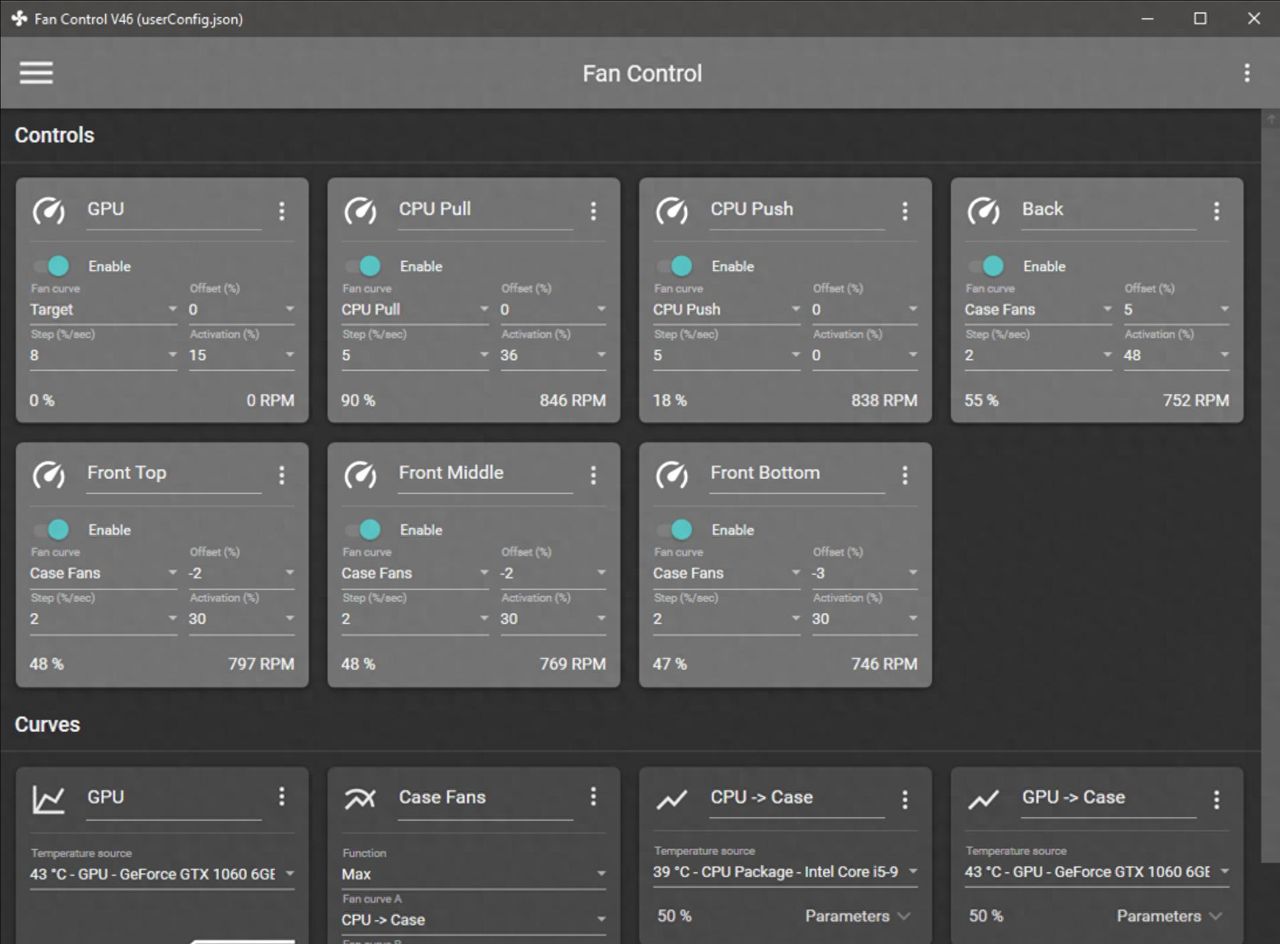This screenshot has height=944, width=1280.
Task: Open the hamburger navigation menu
Action: 36,73
